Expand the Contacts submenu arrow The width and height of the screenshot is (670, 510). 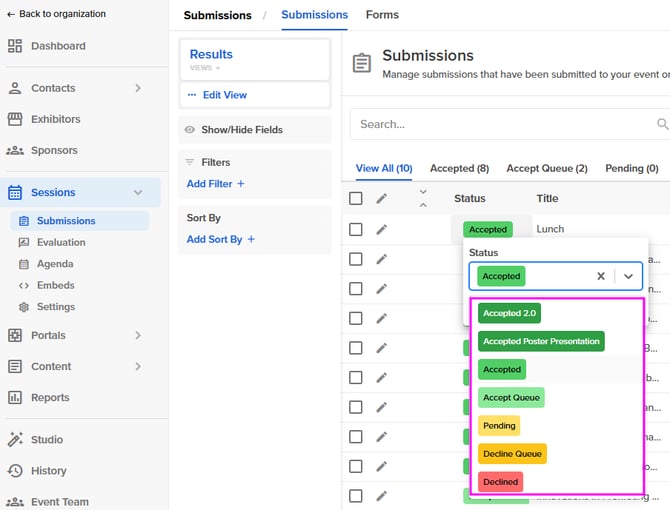pyautogui.click(x=138, y=88)
